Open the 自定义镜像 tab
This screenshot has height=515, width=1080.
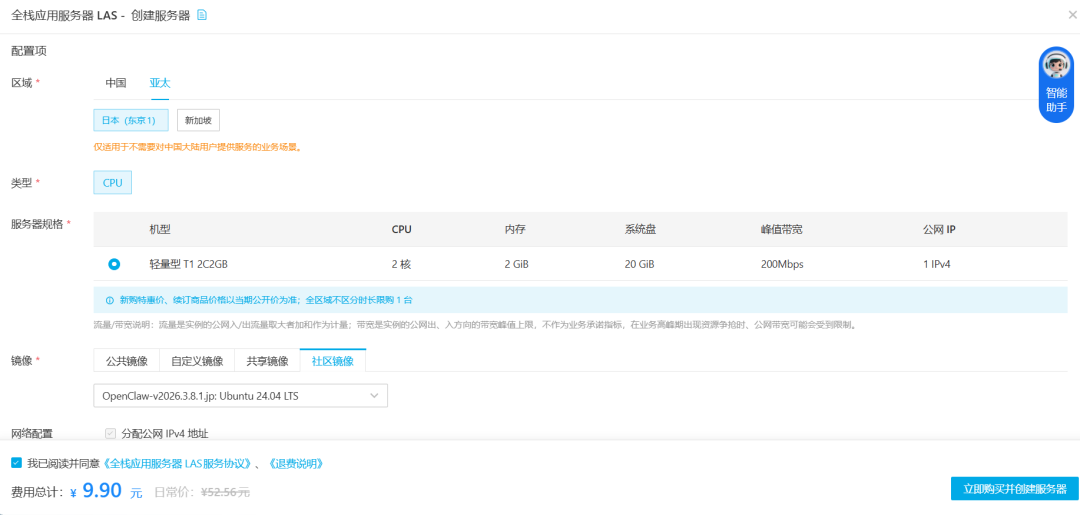(x=197, y=360)
